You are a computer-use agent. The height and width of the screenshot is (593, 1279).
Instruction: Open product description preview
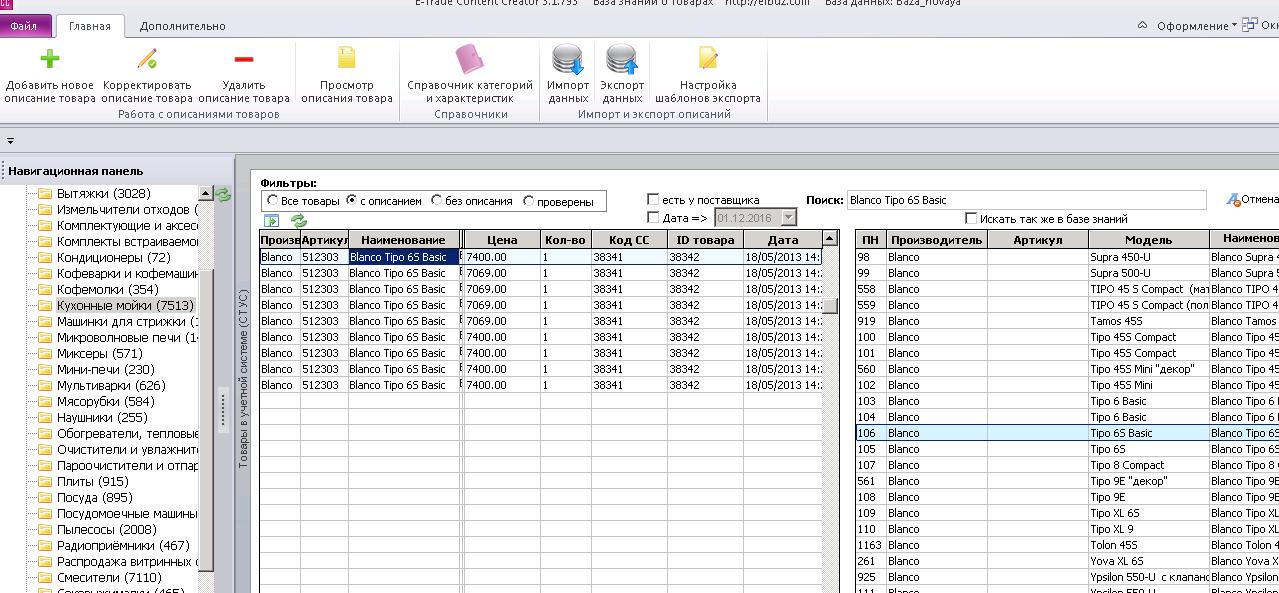coord(347,75)
